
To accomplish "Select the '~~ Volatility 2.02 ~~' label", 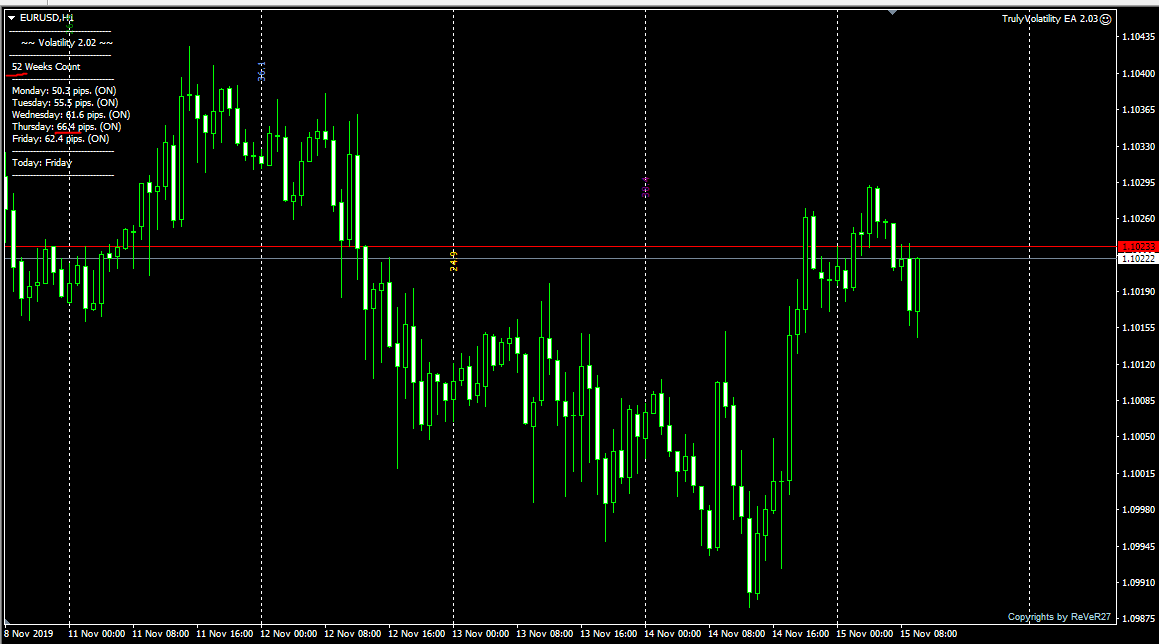I will [x=67, y=43].
